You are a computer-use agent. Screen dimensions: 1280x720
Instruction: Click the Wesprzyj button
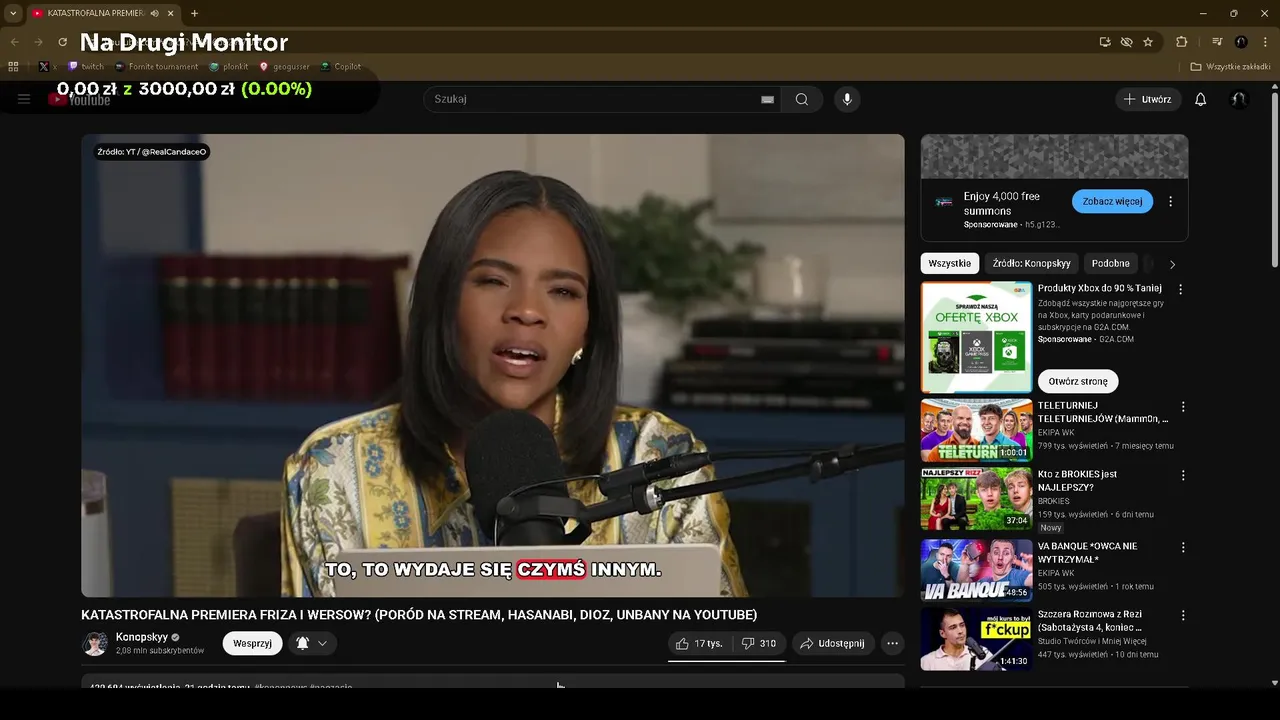click(252, 643)
